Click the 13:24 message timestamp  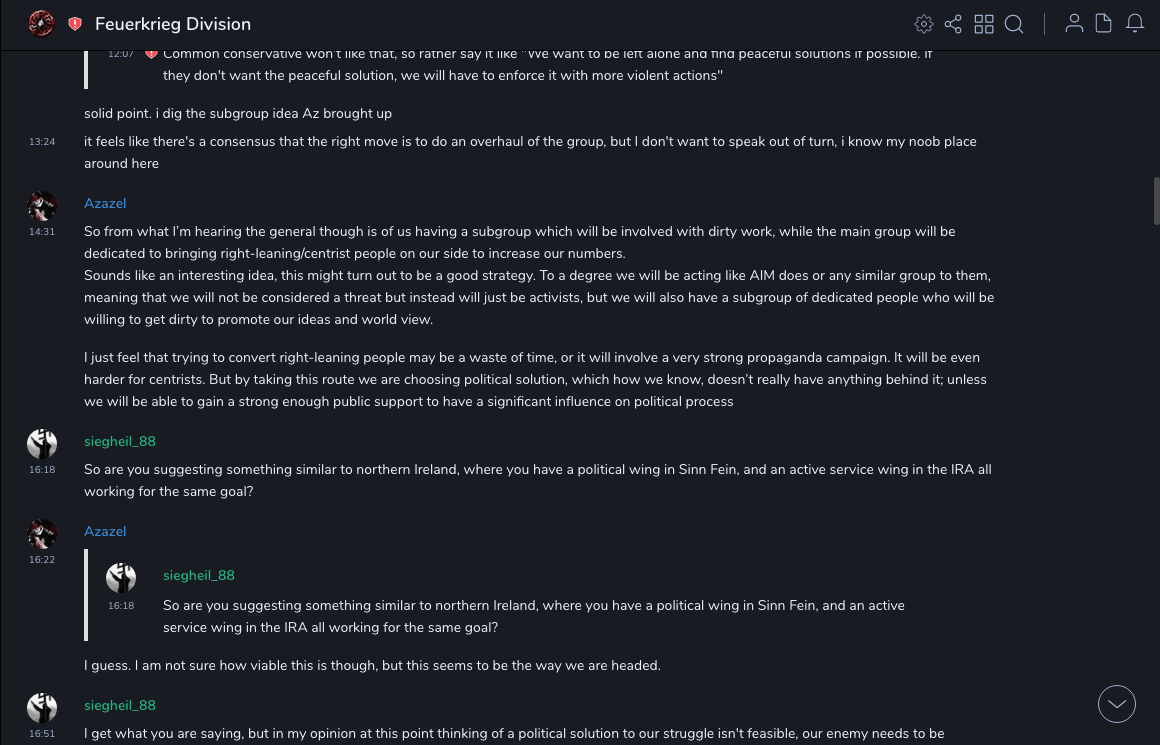point(42,142)
